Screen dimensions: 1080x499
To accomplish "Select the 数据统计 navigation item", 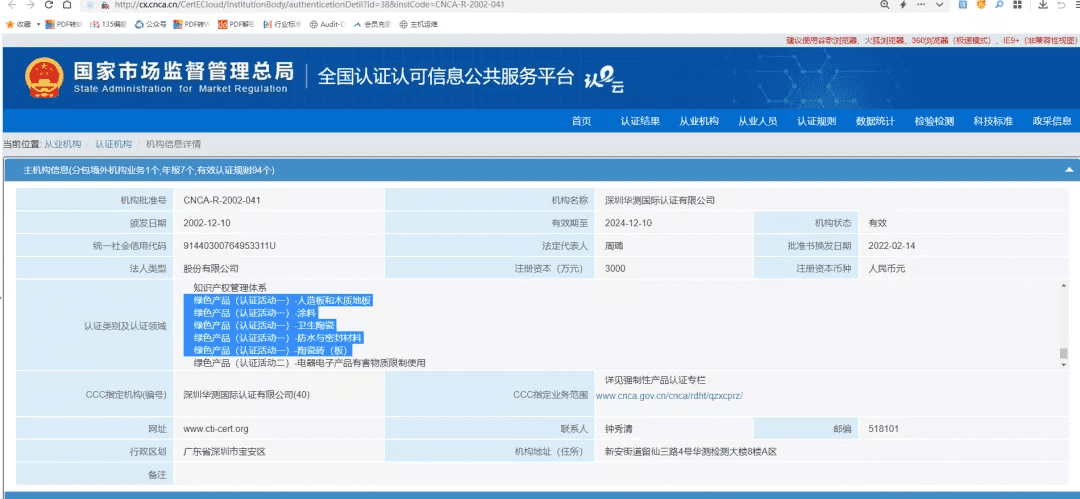I will click(875, 121).
